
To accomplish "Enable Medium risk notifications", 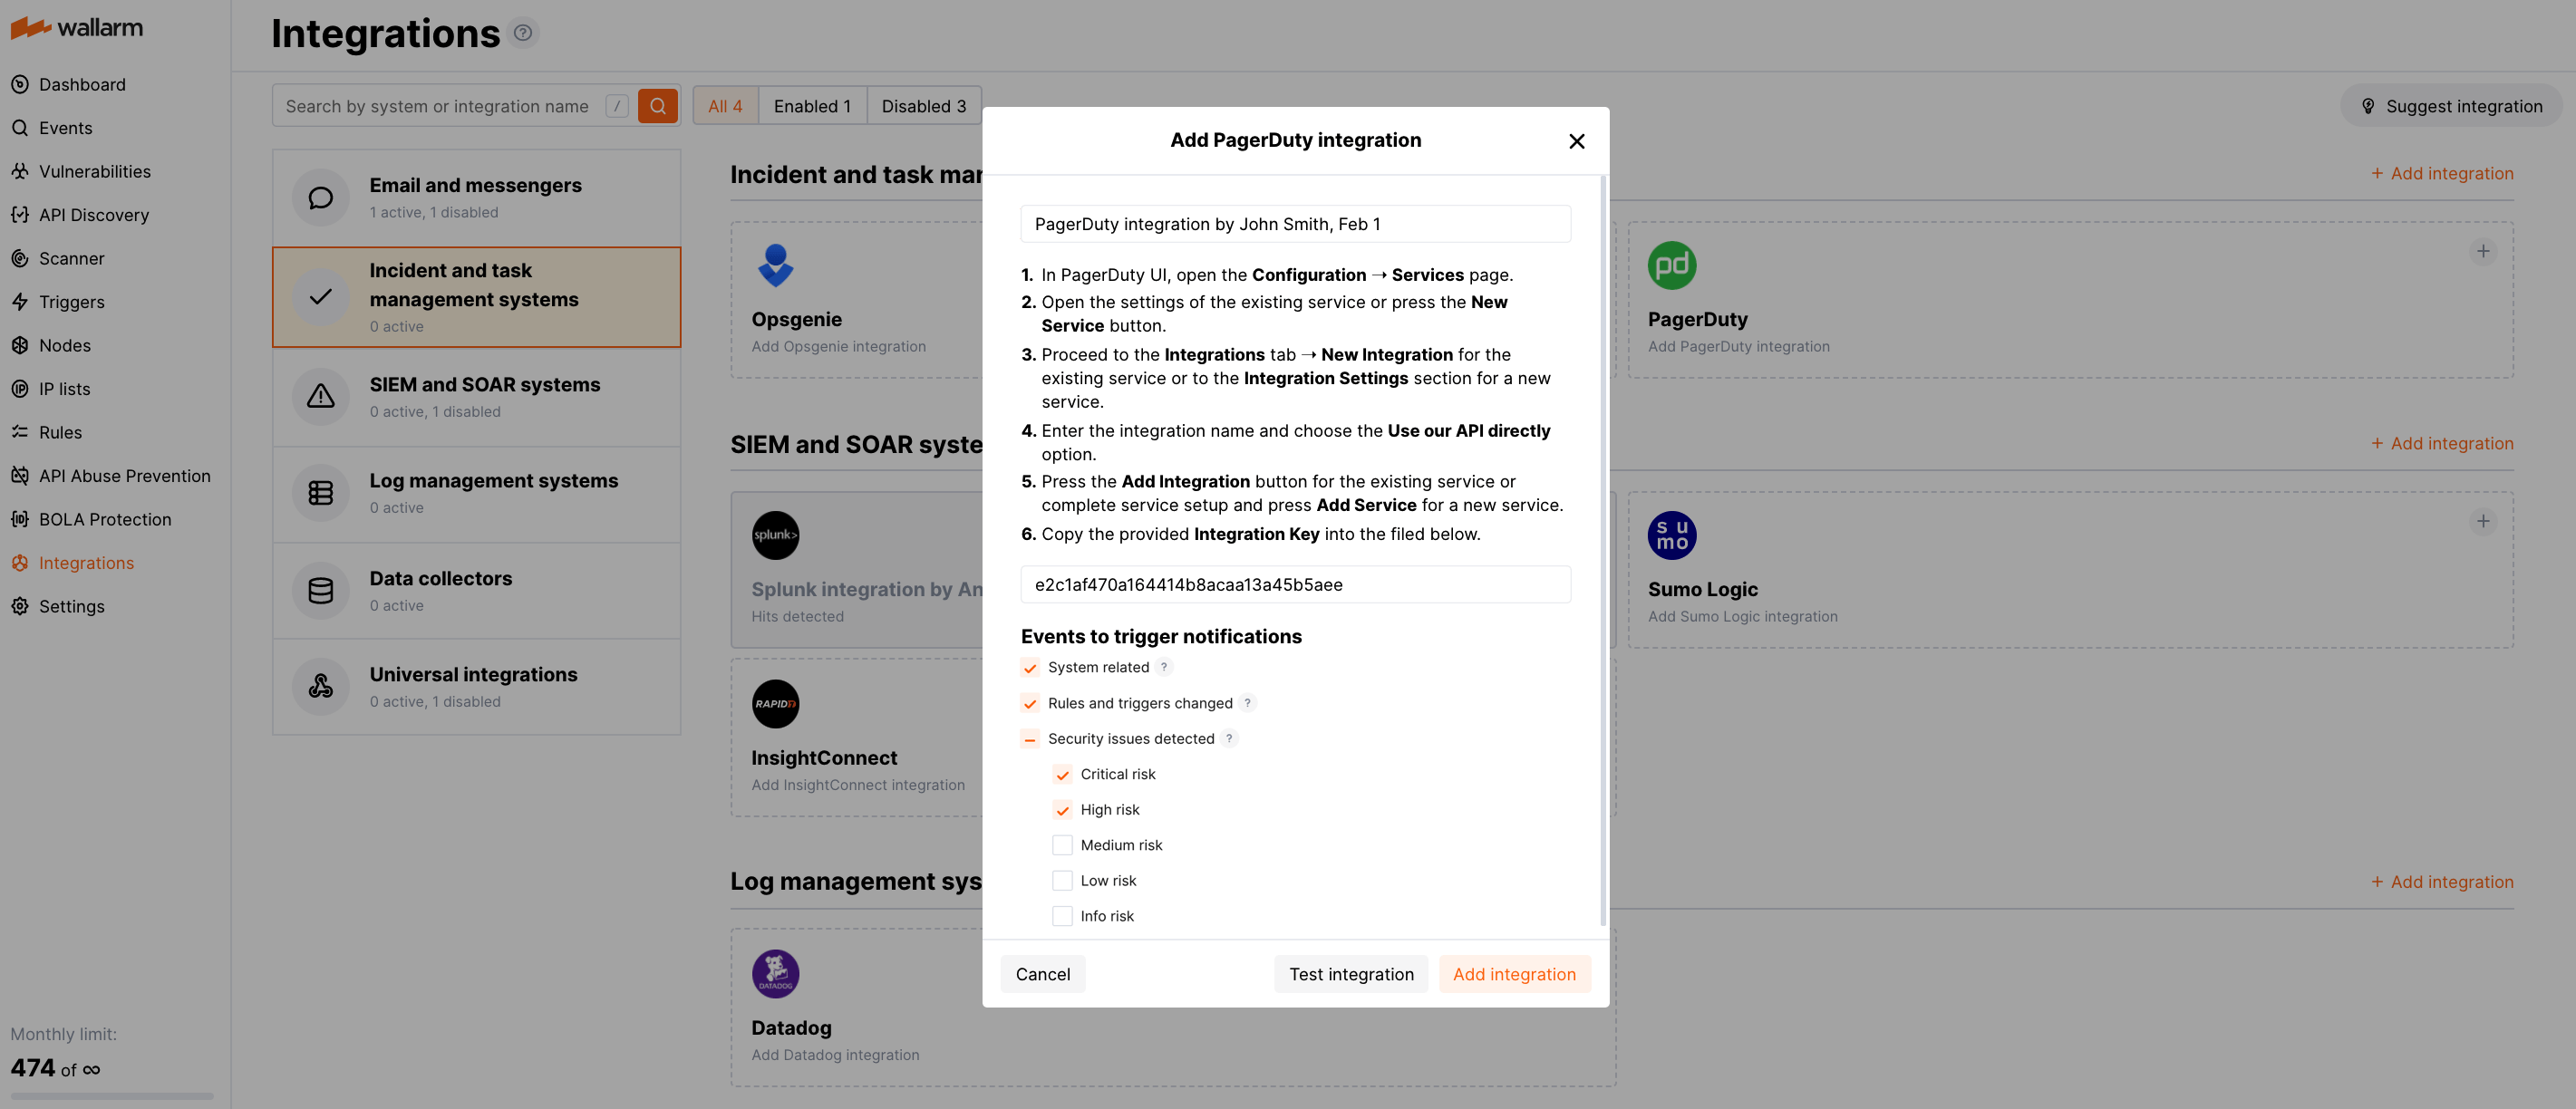I will click(x=1062, y=844).
